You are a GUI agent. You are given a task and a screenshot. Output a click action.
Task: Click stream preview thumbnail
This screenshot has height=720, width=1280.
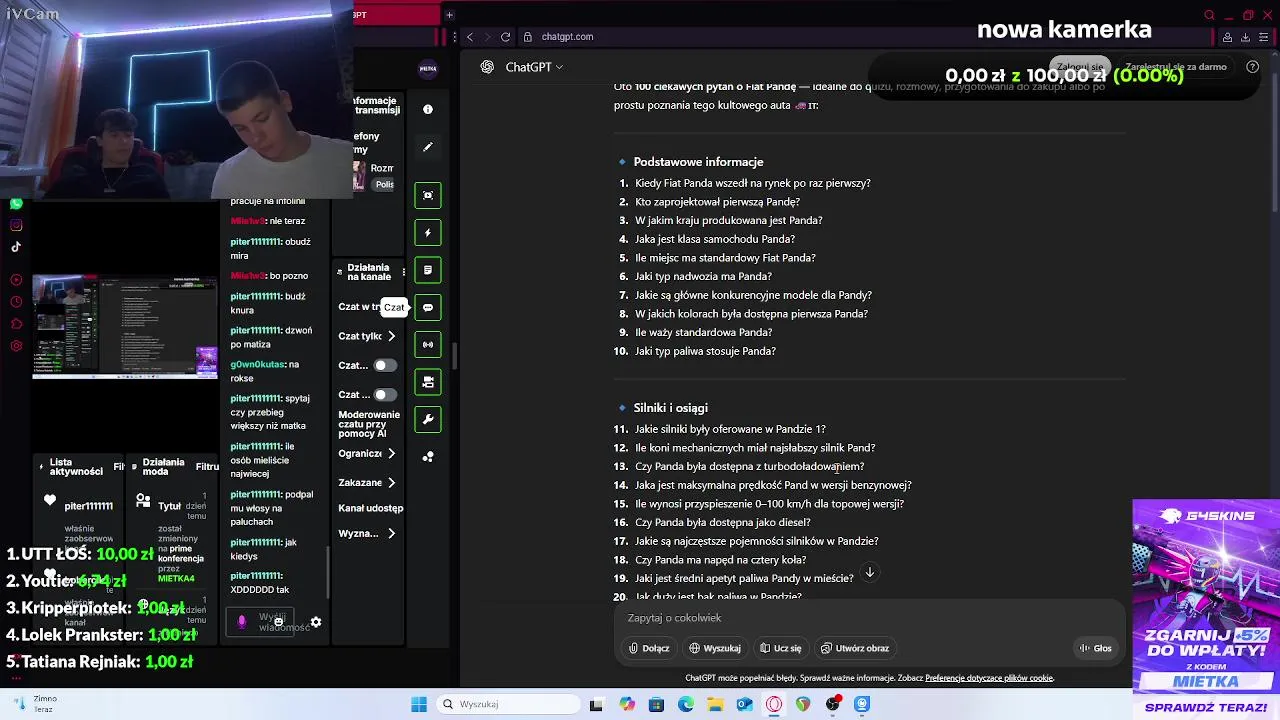[x=125, y=327]
